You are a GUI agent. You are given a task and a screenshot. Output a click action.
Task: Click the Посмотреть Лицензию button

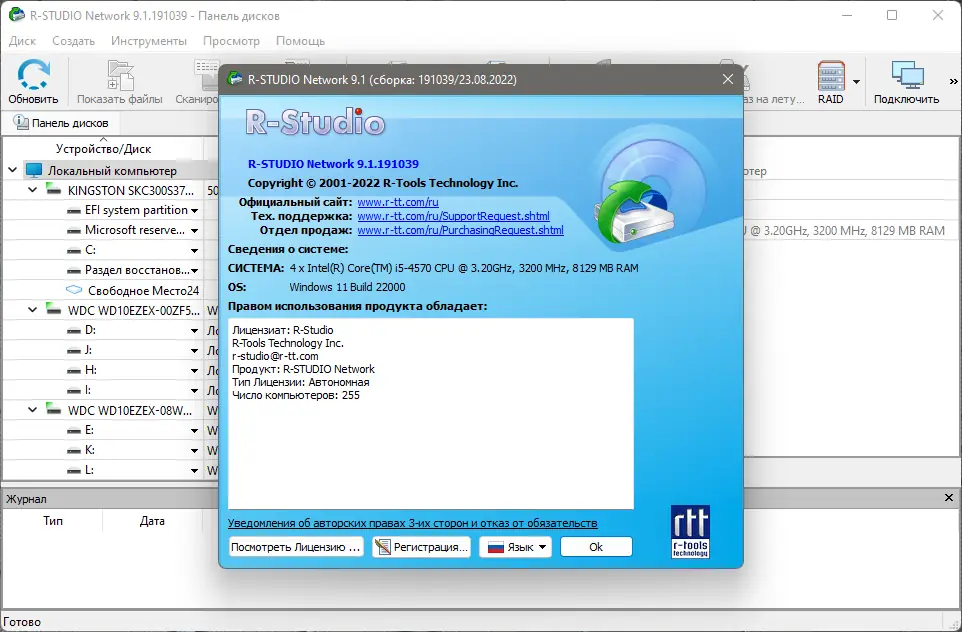point(296,547)
